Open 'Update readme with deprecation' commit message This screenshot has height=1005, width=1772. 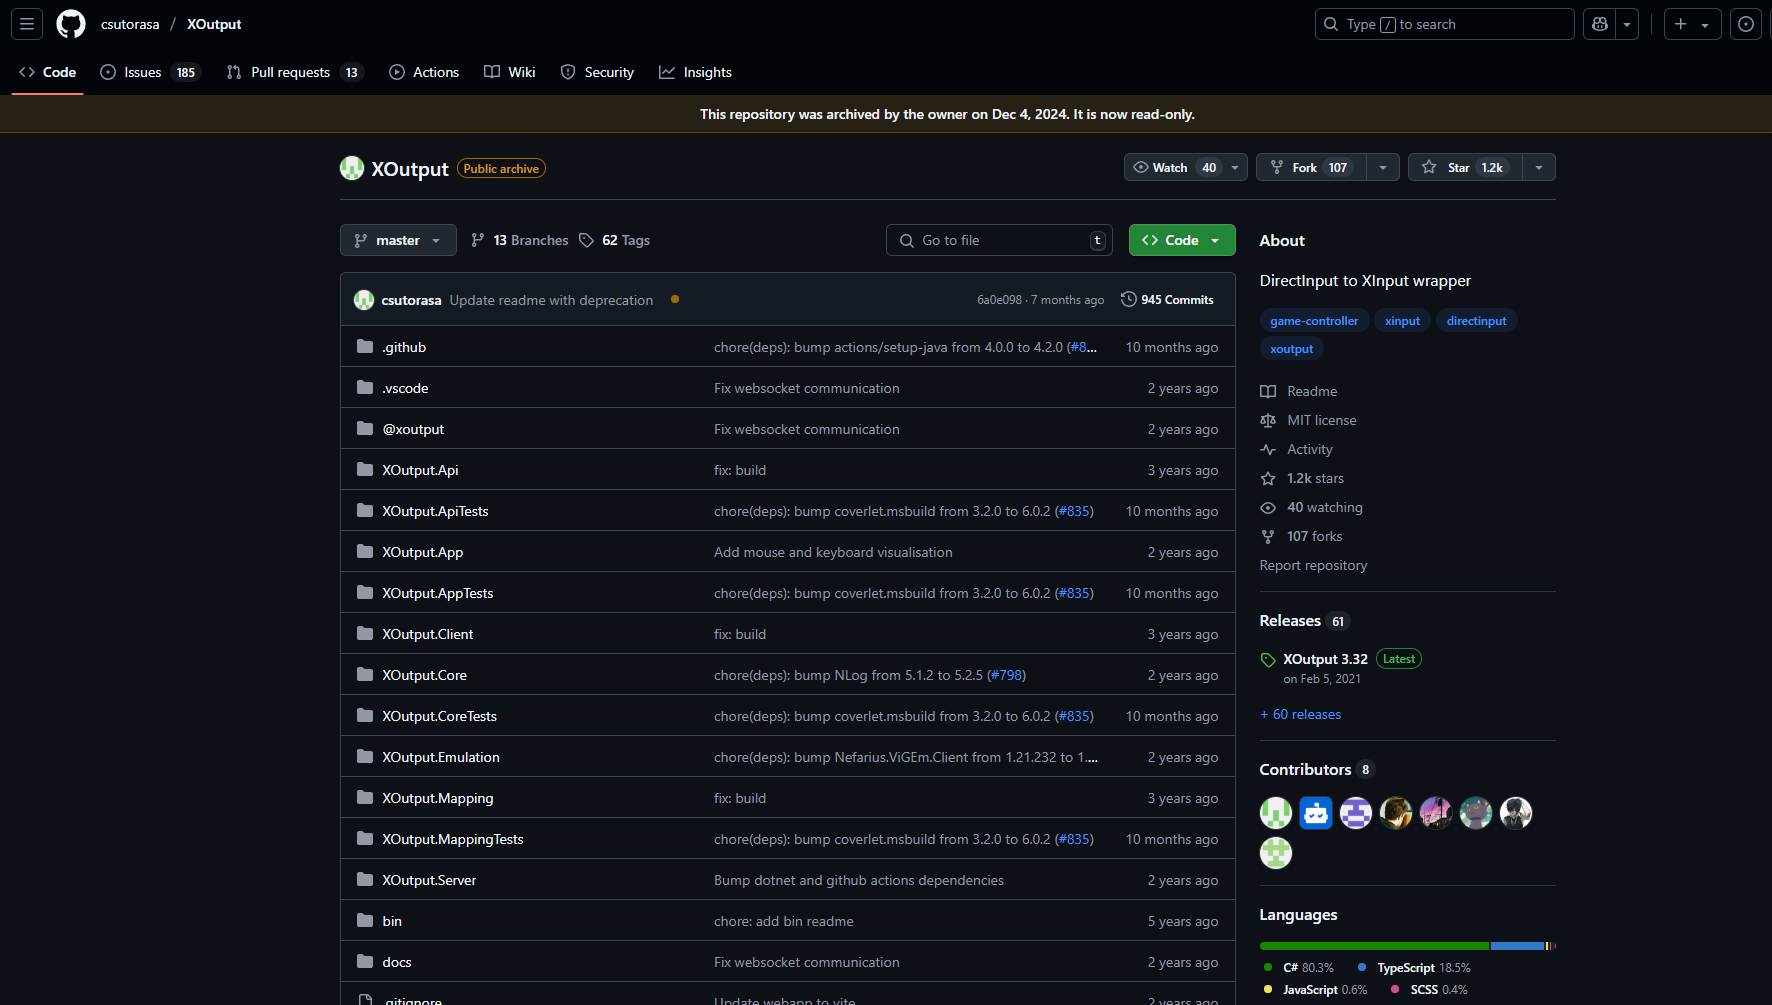[x=551, y=300]
